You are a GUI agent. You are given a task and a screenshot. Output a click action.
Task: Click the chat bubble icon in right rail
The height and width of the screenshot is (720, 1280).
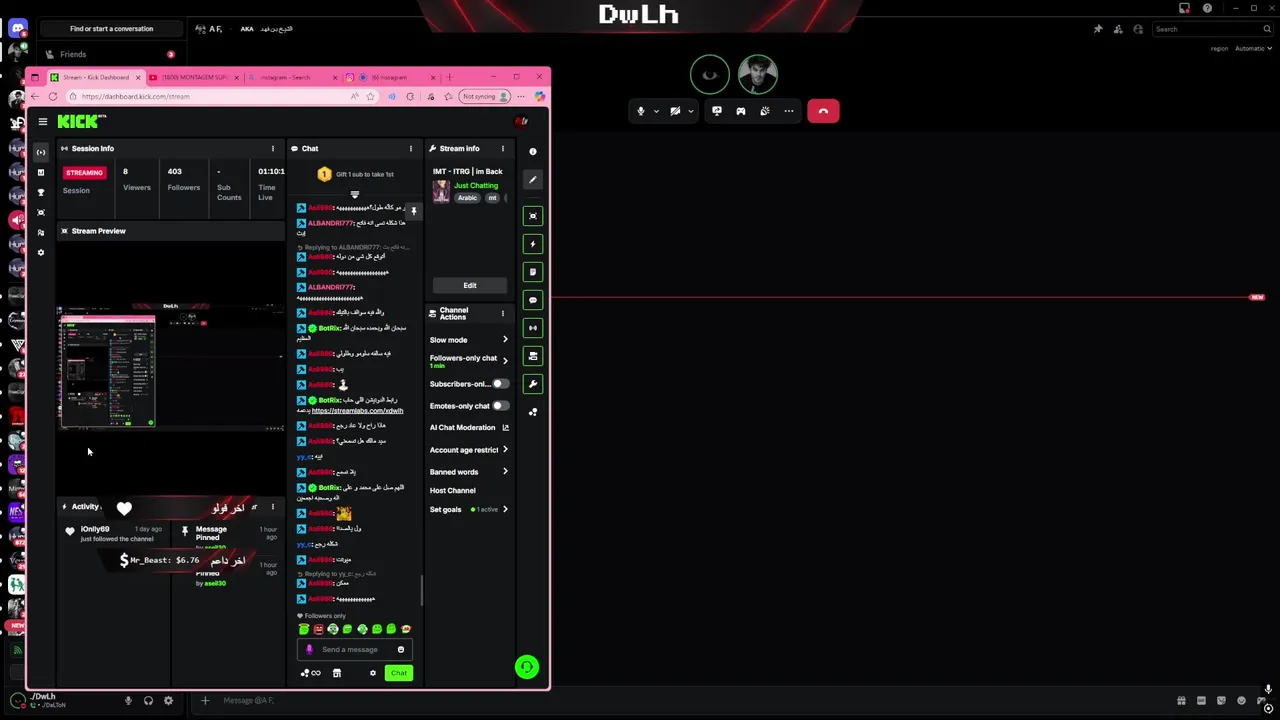tap(533, 300)
